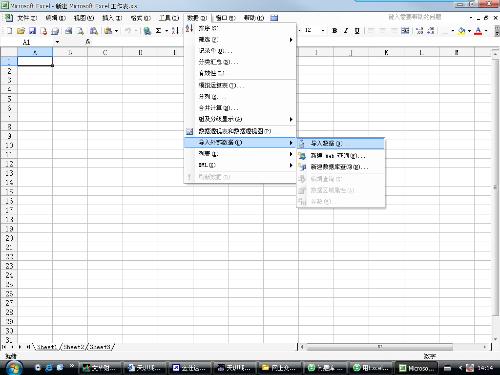The width and height of the screenshot is (500, 375).
Task: Click the icon beside 新建数据库查询
Action: 302,167
